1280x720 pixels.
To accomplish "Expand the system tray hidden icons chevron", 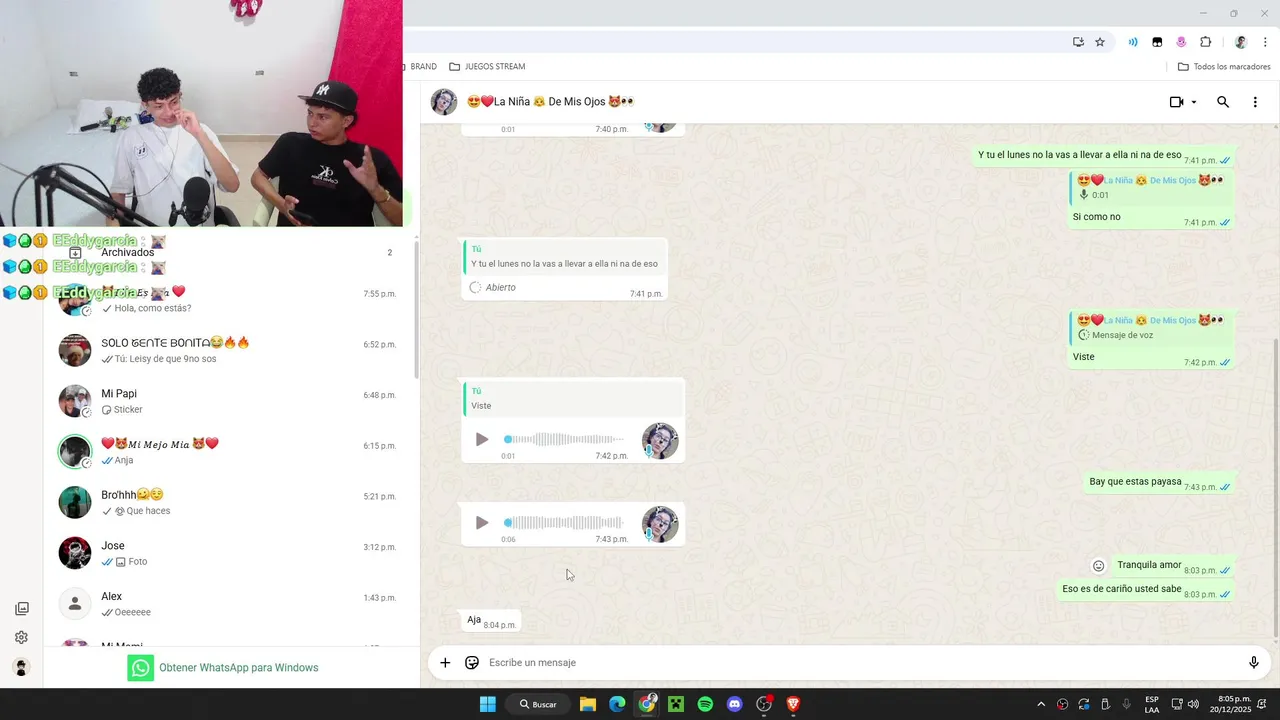I will [x=1041, y=704].
